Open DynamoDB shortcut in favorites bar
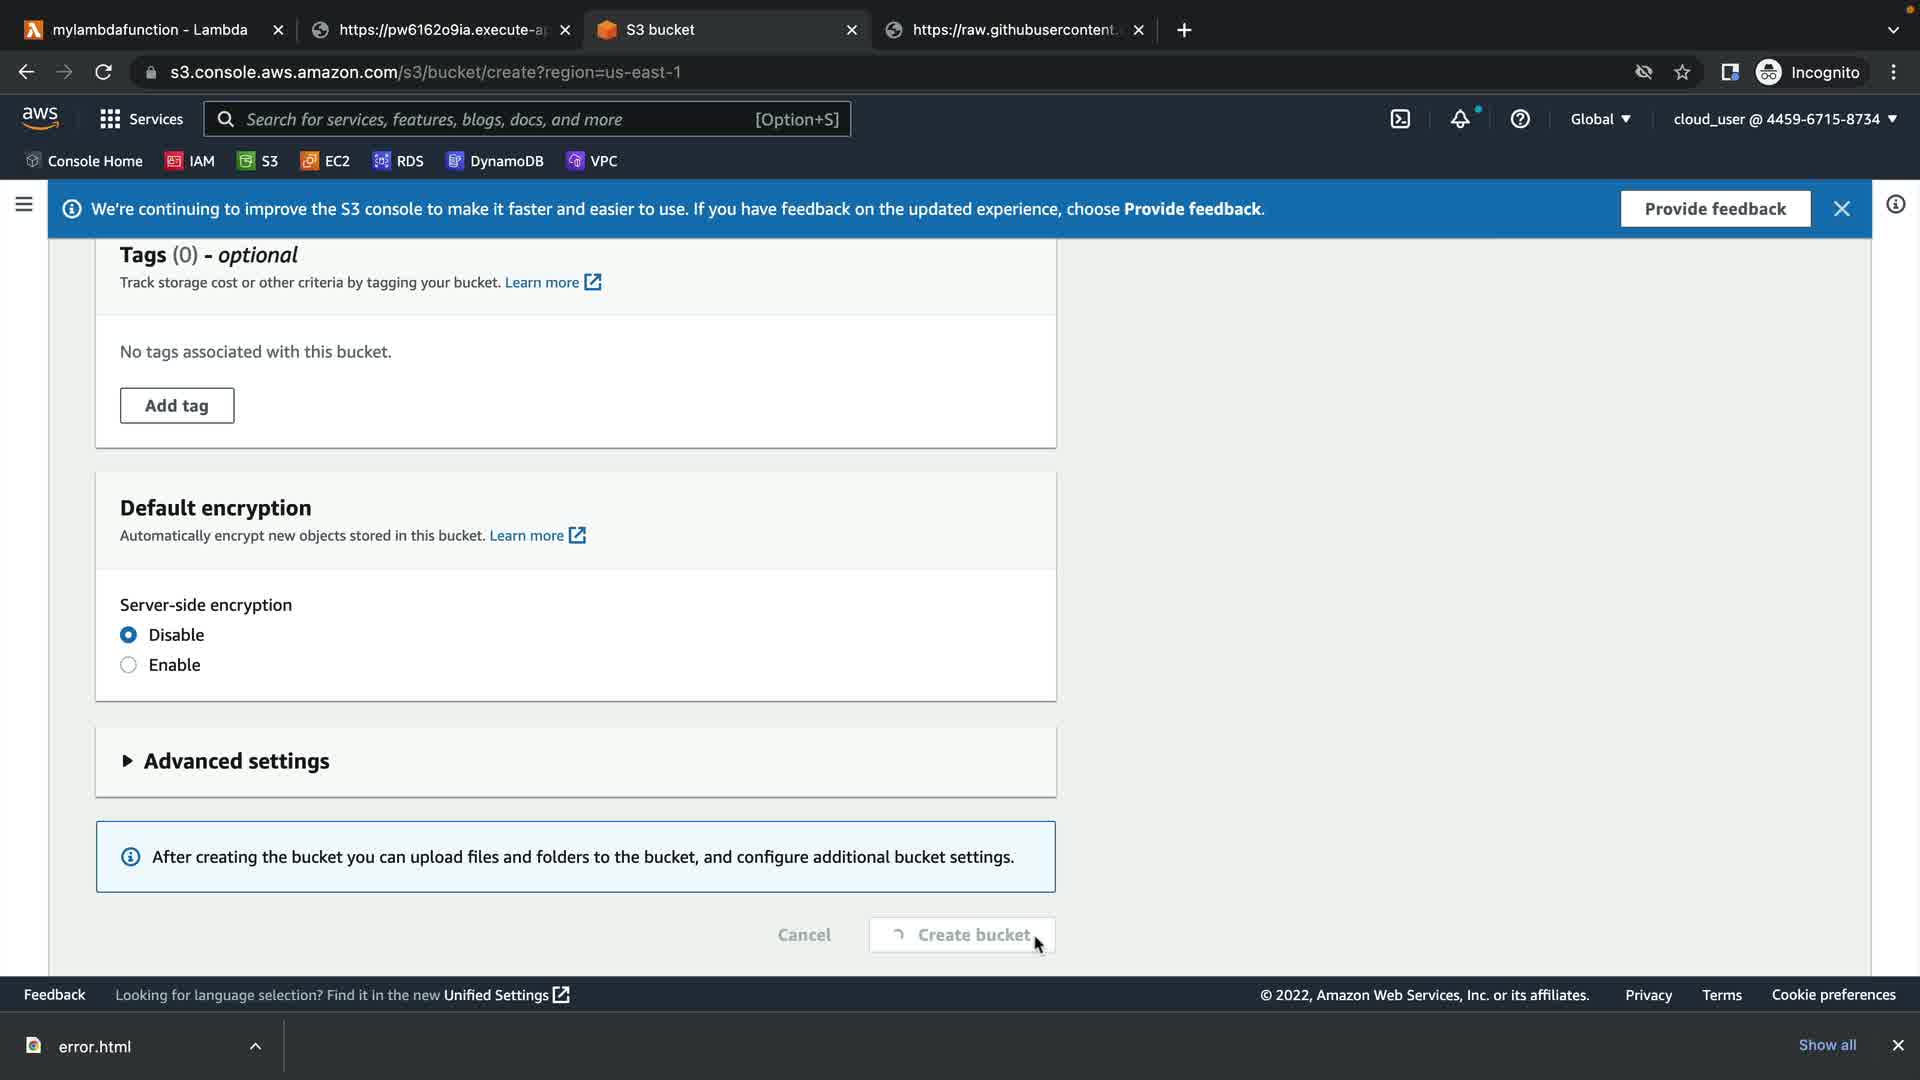1920x1080 pixels. (x=495, y=161)
